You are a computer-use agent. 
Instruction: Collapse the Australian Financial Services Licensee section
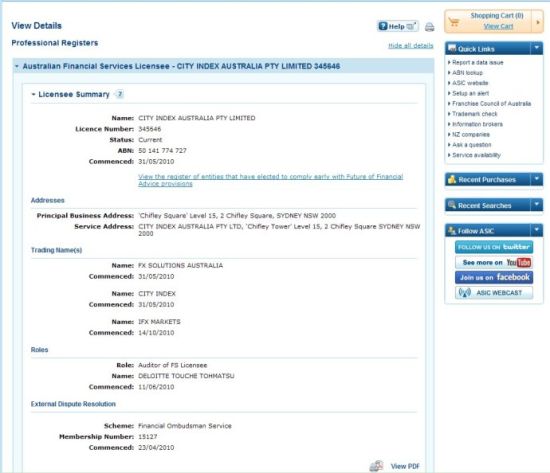tap(16, 66)
